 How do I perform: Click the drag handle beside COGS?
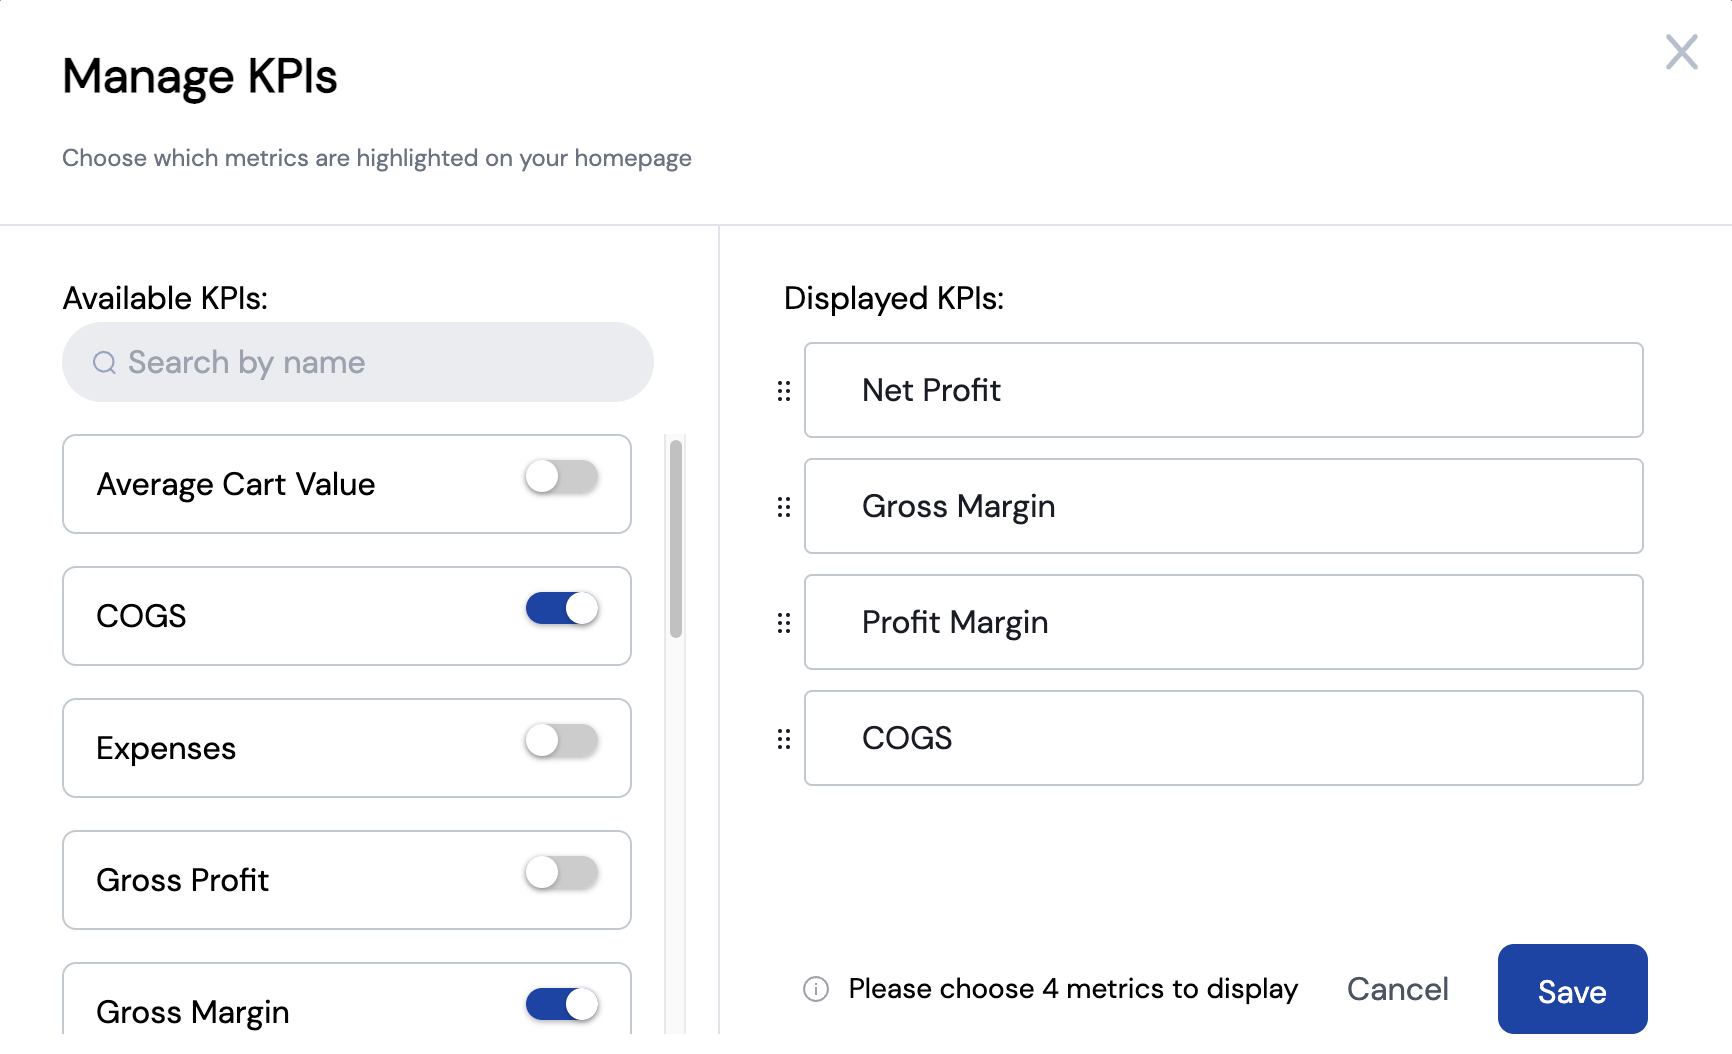784,739
